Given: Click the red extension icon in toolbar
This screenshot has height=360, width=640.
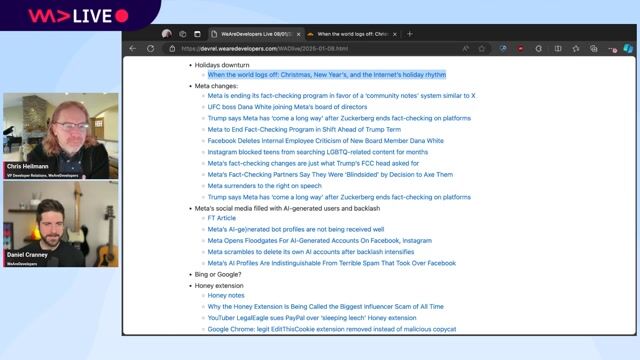Looking at the screenshot, I should [x=520, y=49].
